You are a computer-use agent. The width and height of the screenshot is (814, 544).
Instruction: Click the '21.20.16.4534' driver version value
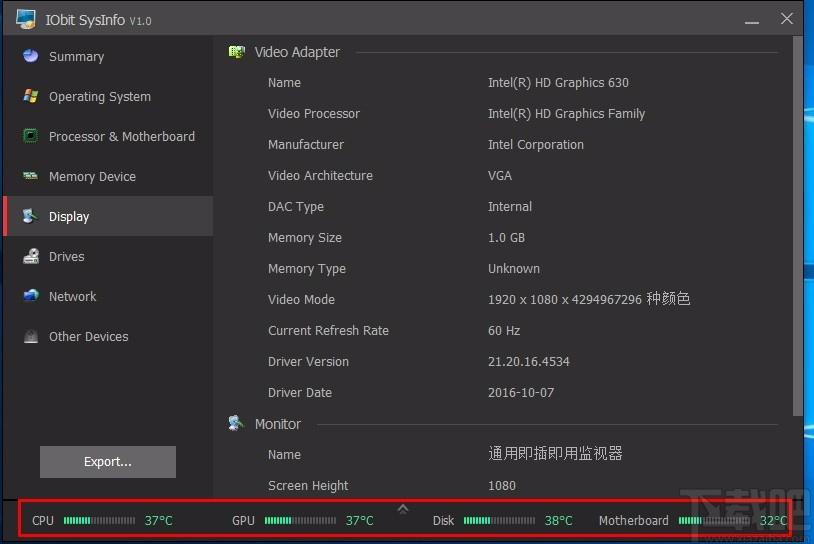coord(528,361)
